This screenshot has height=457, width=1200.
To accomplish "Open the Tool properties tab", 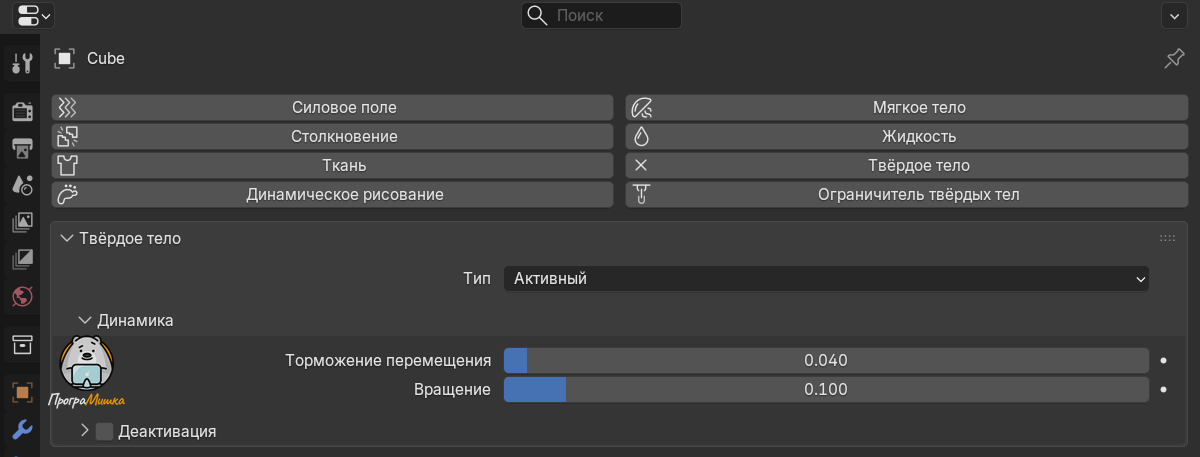I will (x=22, y=64).
